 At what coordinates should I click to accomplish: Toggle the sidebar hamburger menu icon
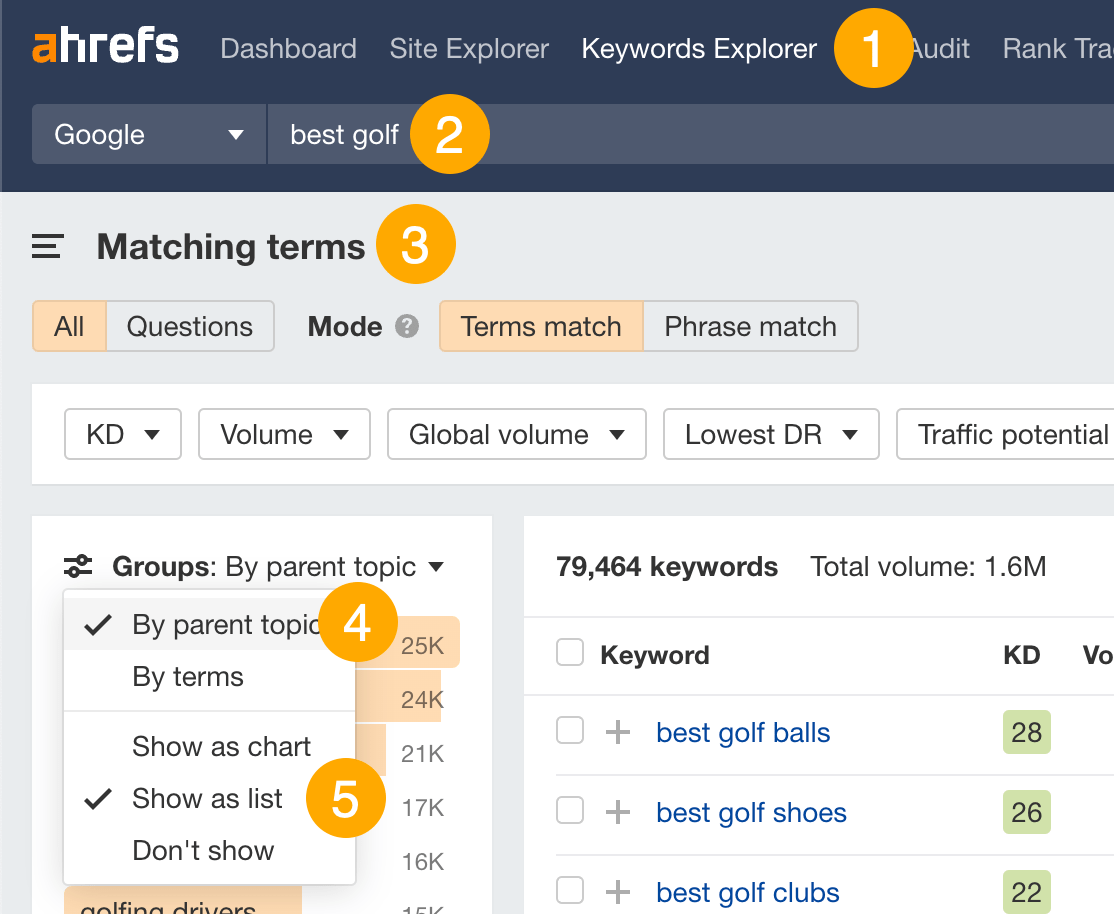point(48,247)
